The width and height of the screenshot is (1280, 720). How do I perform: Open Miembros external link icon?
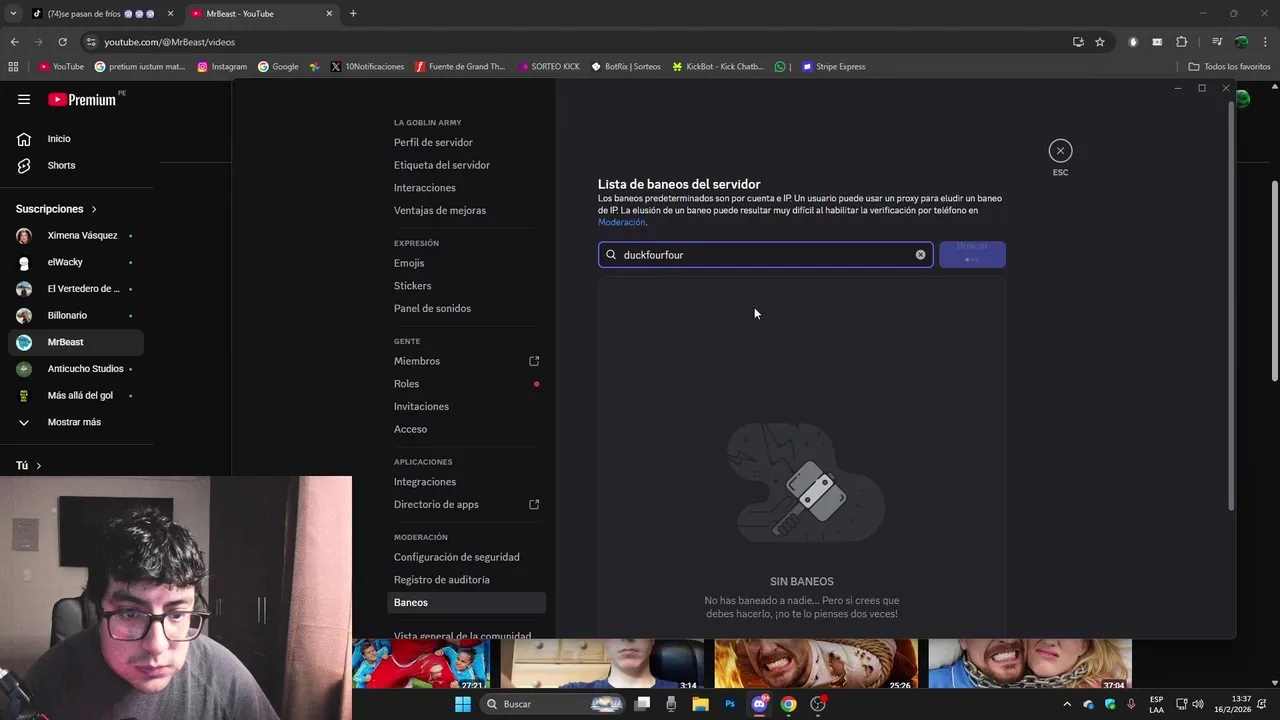[534, 361]
